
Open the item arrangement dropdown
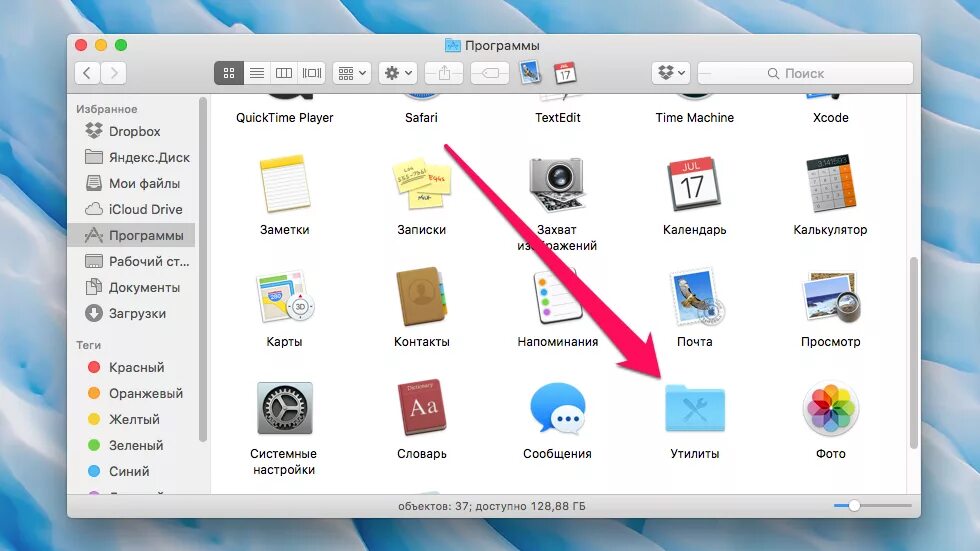(352, 73)
